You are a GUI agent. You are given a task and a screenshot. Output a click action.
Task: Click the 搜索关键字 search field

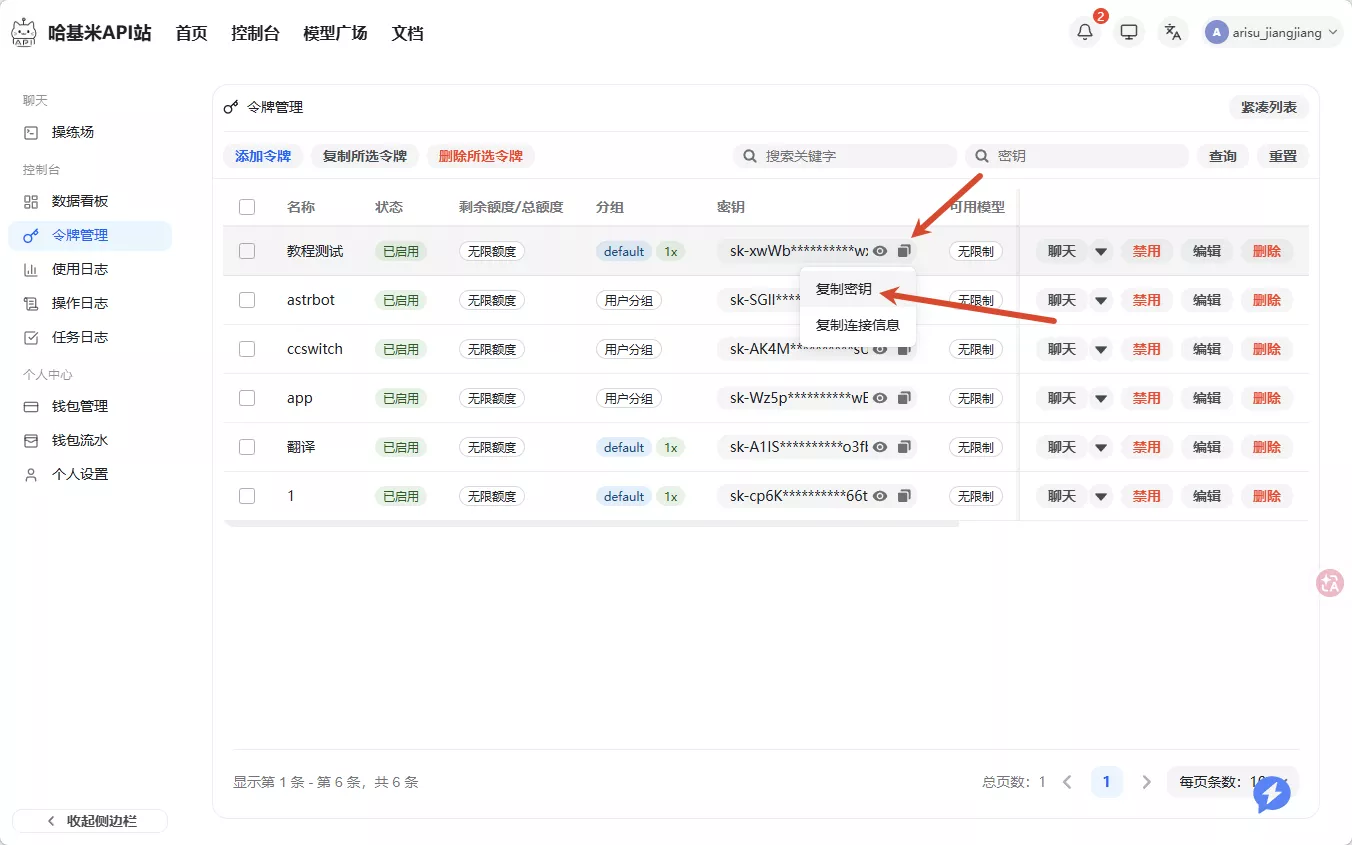coord(845,156)
